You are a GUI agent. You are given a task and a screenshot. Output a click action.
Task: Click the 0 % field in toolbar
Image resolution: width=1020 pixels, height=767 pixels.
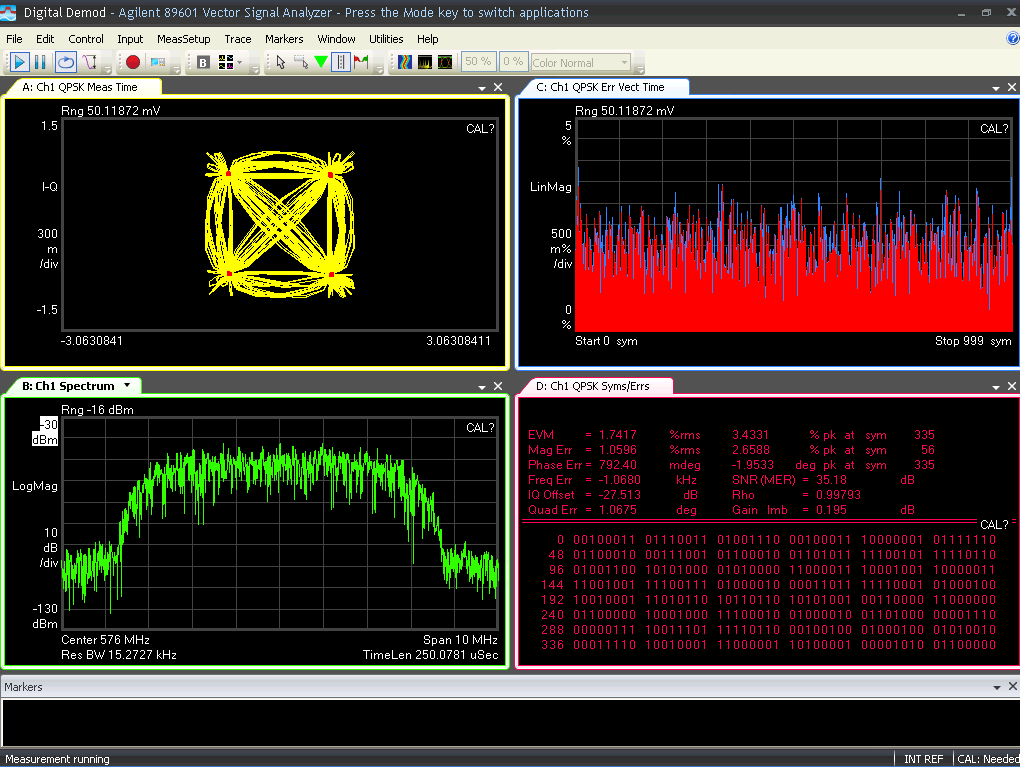513,62
